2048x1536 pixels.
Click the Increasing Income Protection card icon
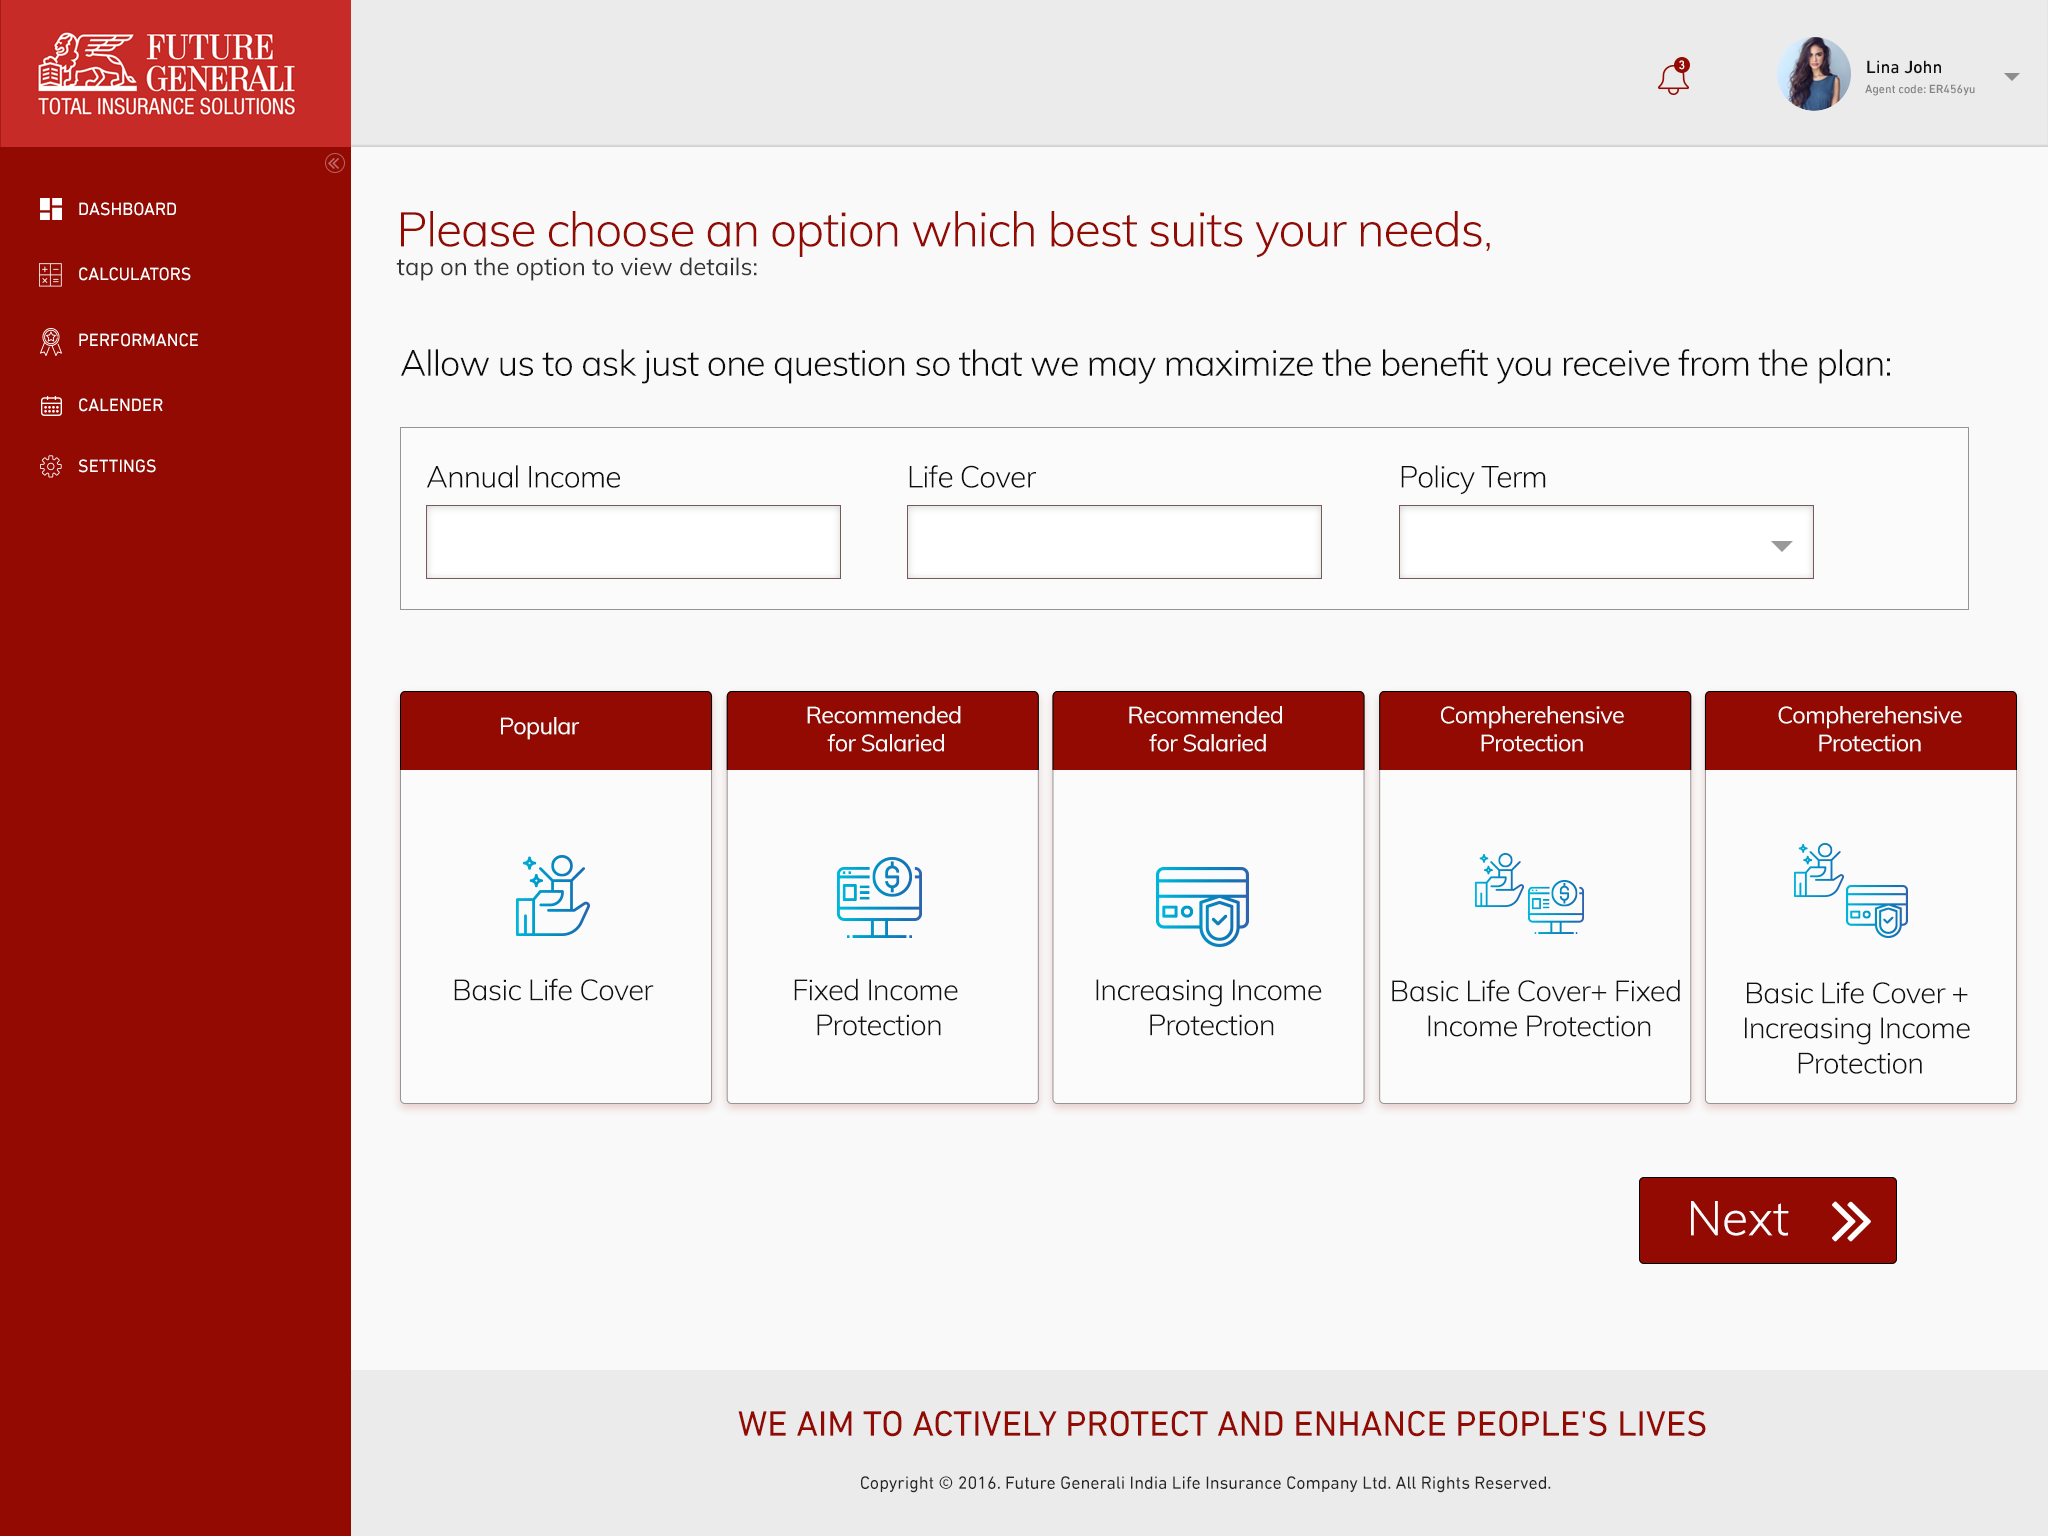(x=1203, y=905)
